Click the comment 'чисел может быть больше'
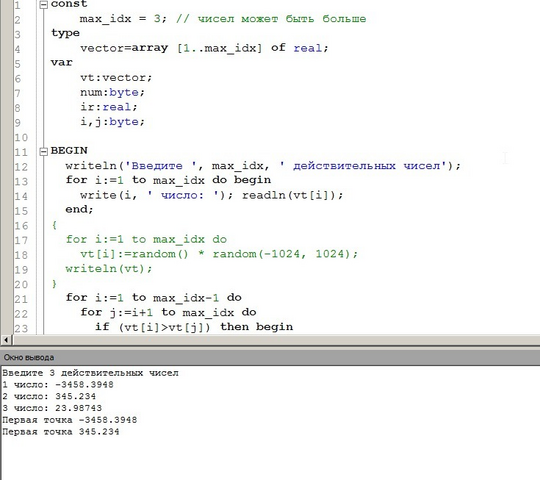 [282, 19]
